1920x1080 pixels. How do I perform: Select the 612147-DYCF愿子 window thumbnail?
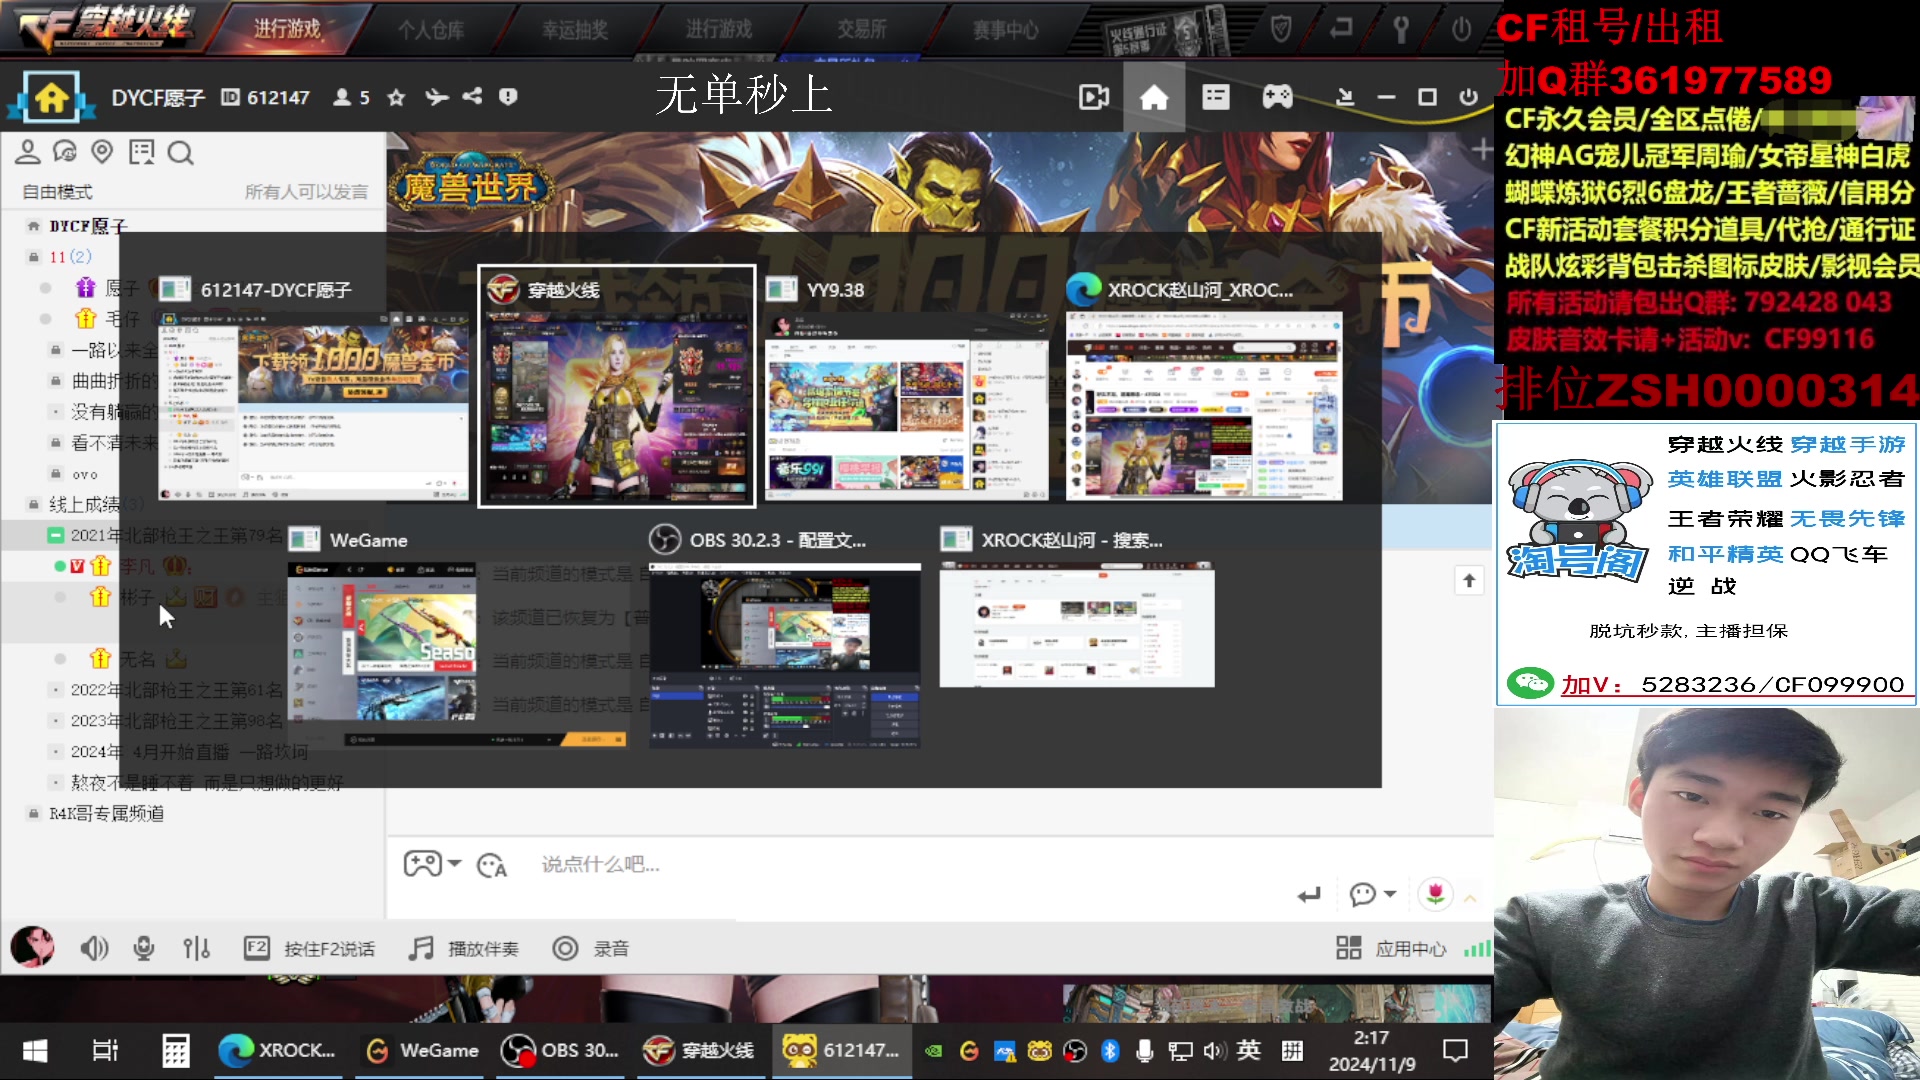pyautogui.click(x=313, y=387)
